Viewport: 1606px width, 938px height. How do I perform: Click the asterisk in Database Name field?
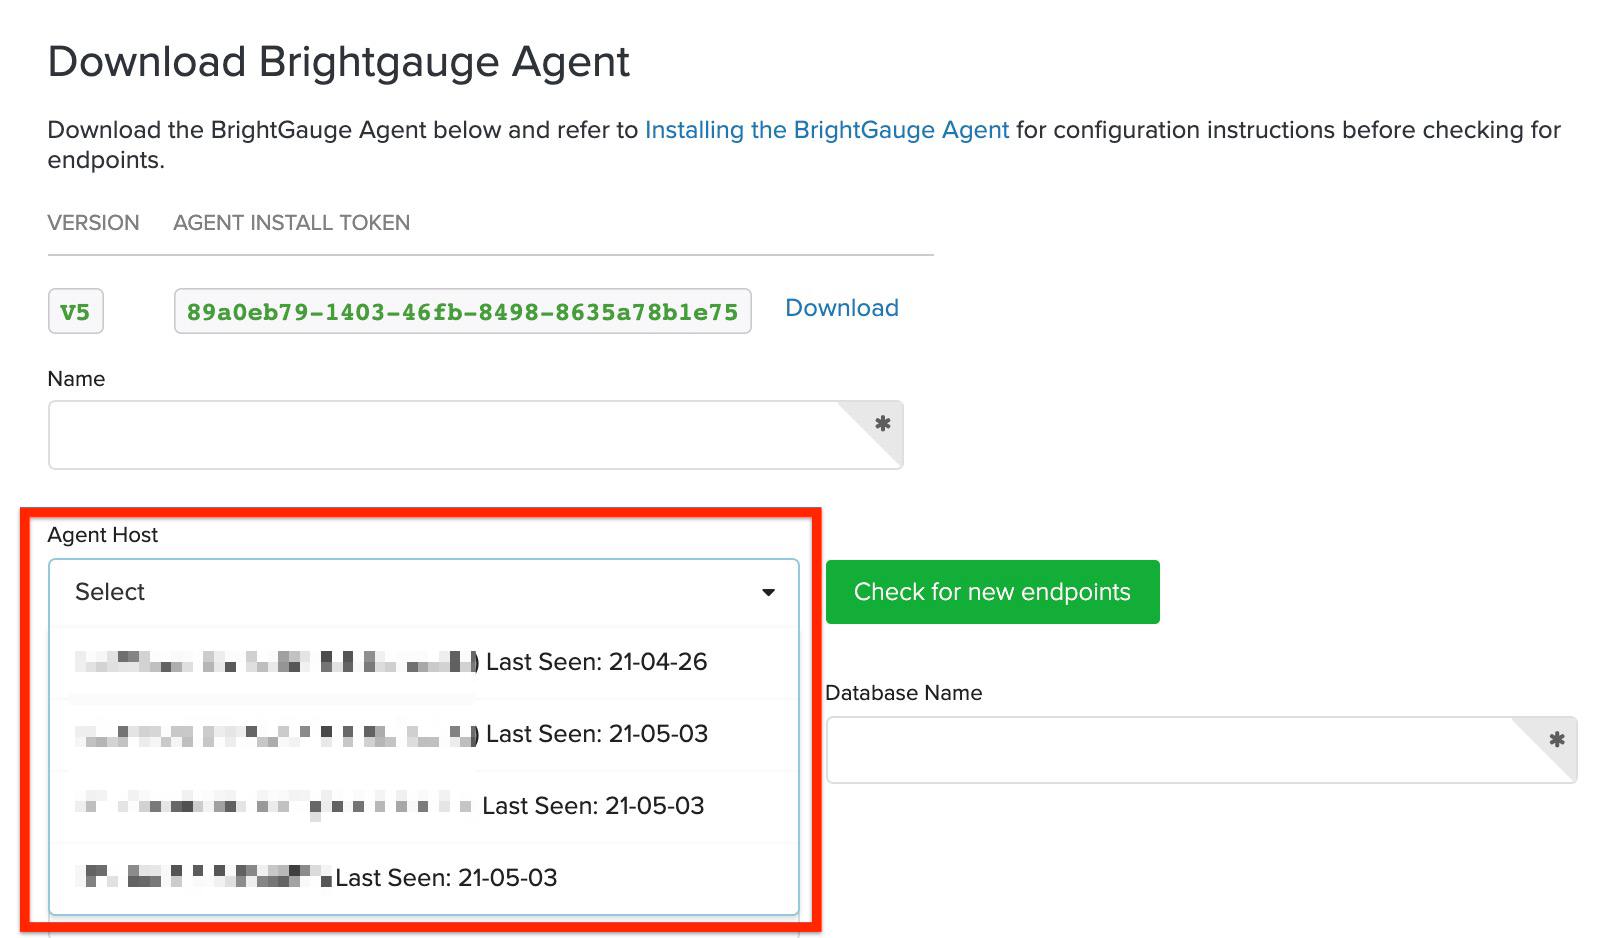[x=1556, y=740]
